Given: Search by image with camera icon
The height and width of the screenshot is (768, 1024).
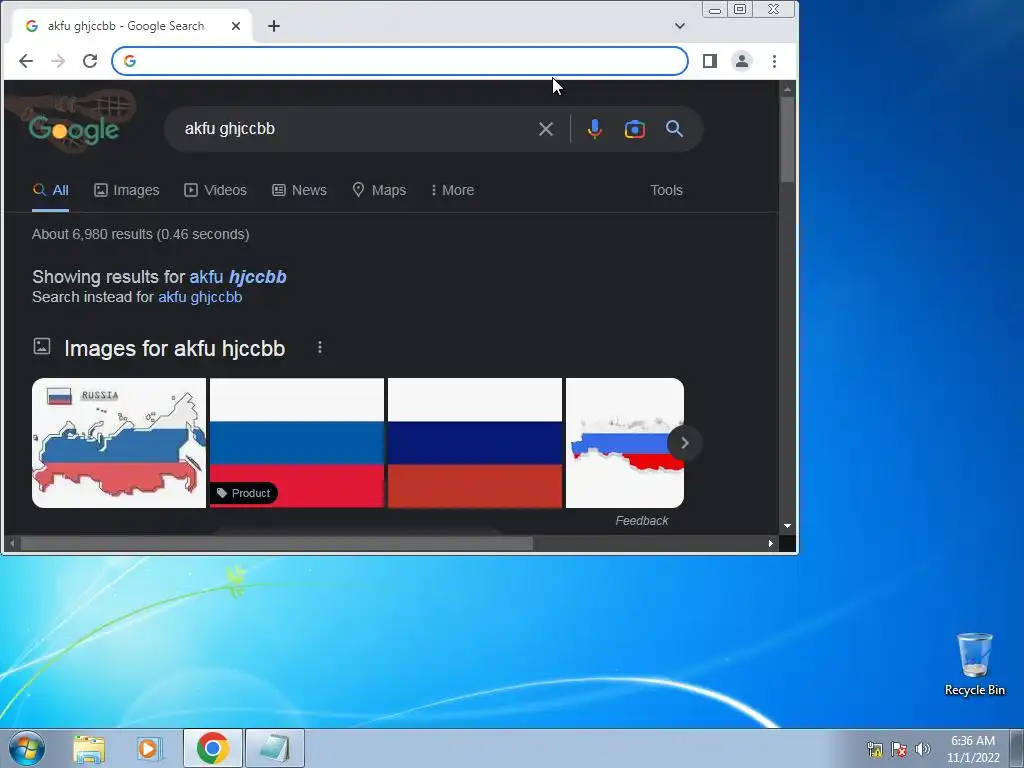Looking at the screenshot, I should pyautogui.click(x=634, y=129).
